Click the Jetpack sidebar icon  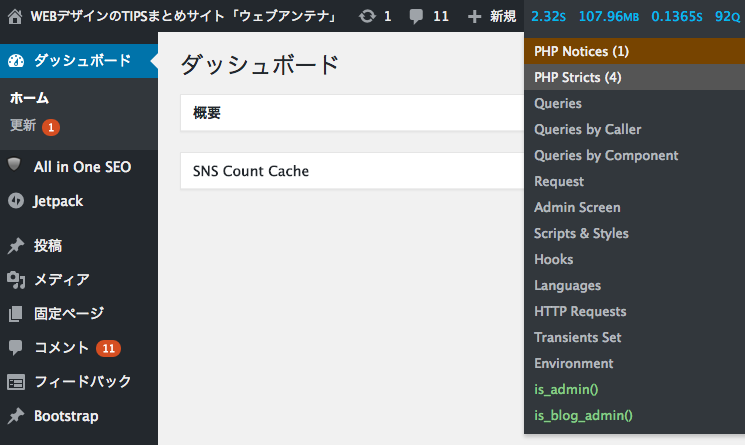16,201
